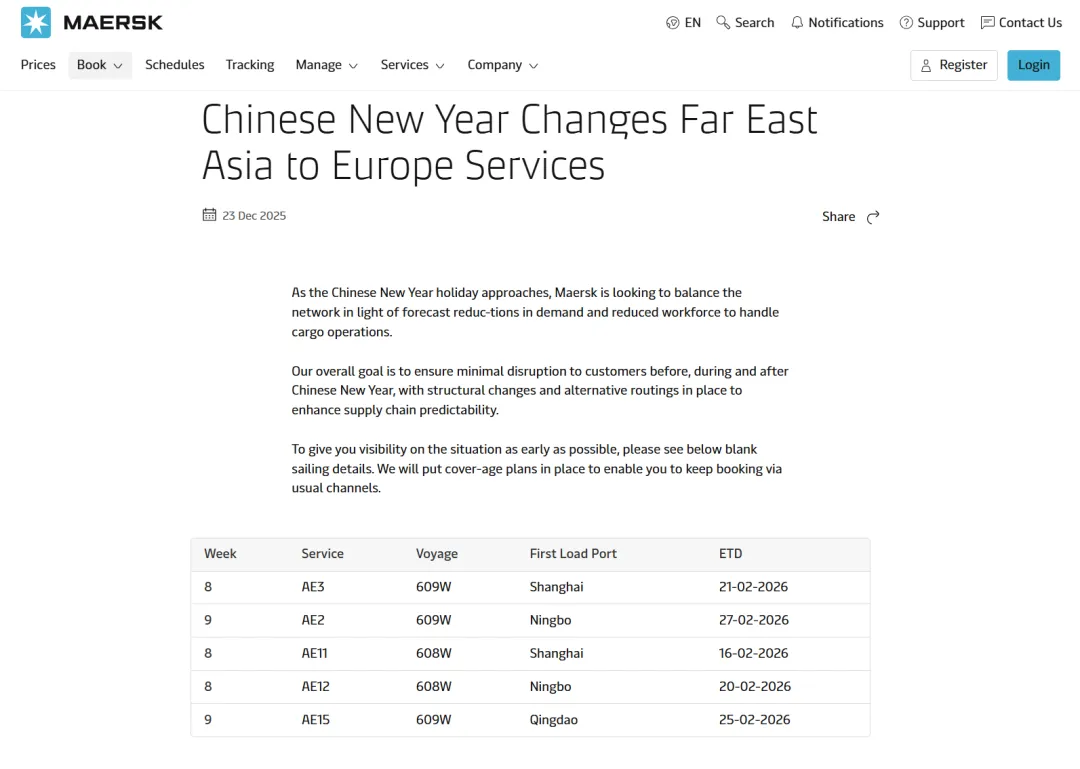Expand the Book dropdown menu
The height and width of the screenshot is (769, 1080).
coord(99,64)
